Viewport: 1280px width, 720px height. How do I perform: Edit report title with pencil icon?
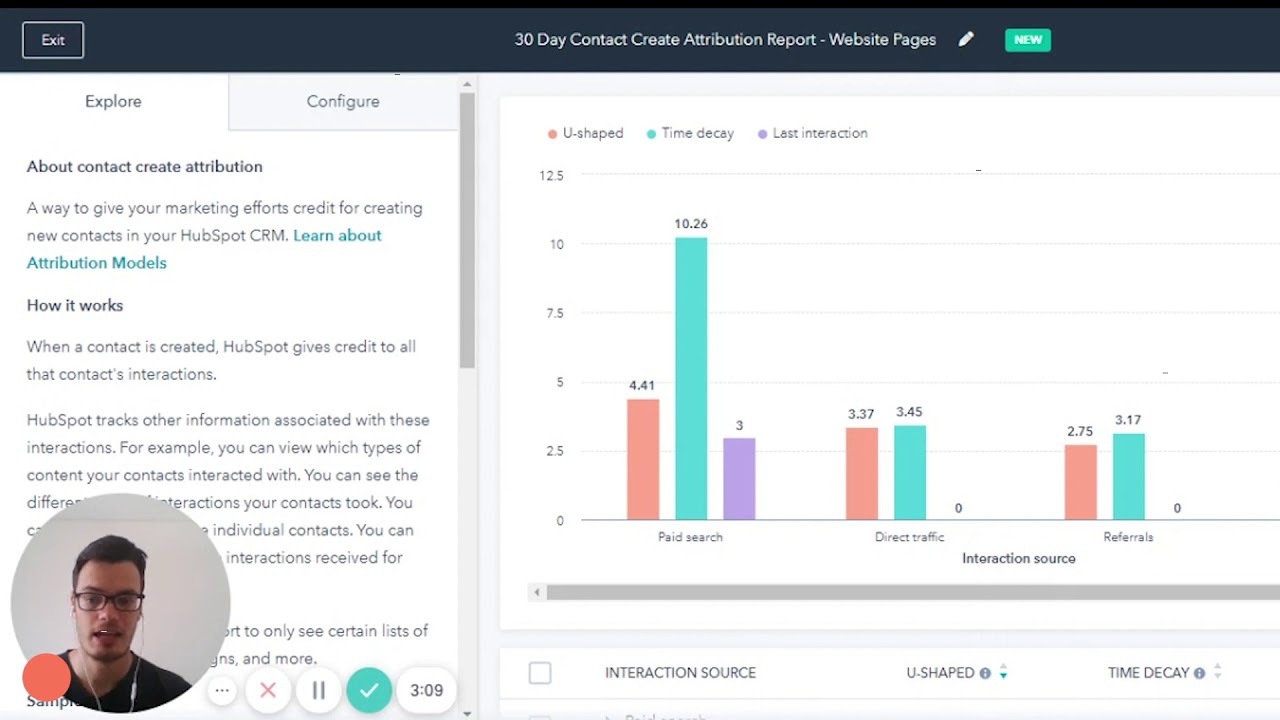[x=966, y=40]
